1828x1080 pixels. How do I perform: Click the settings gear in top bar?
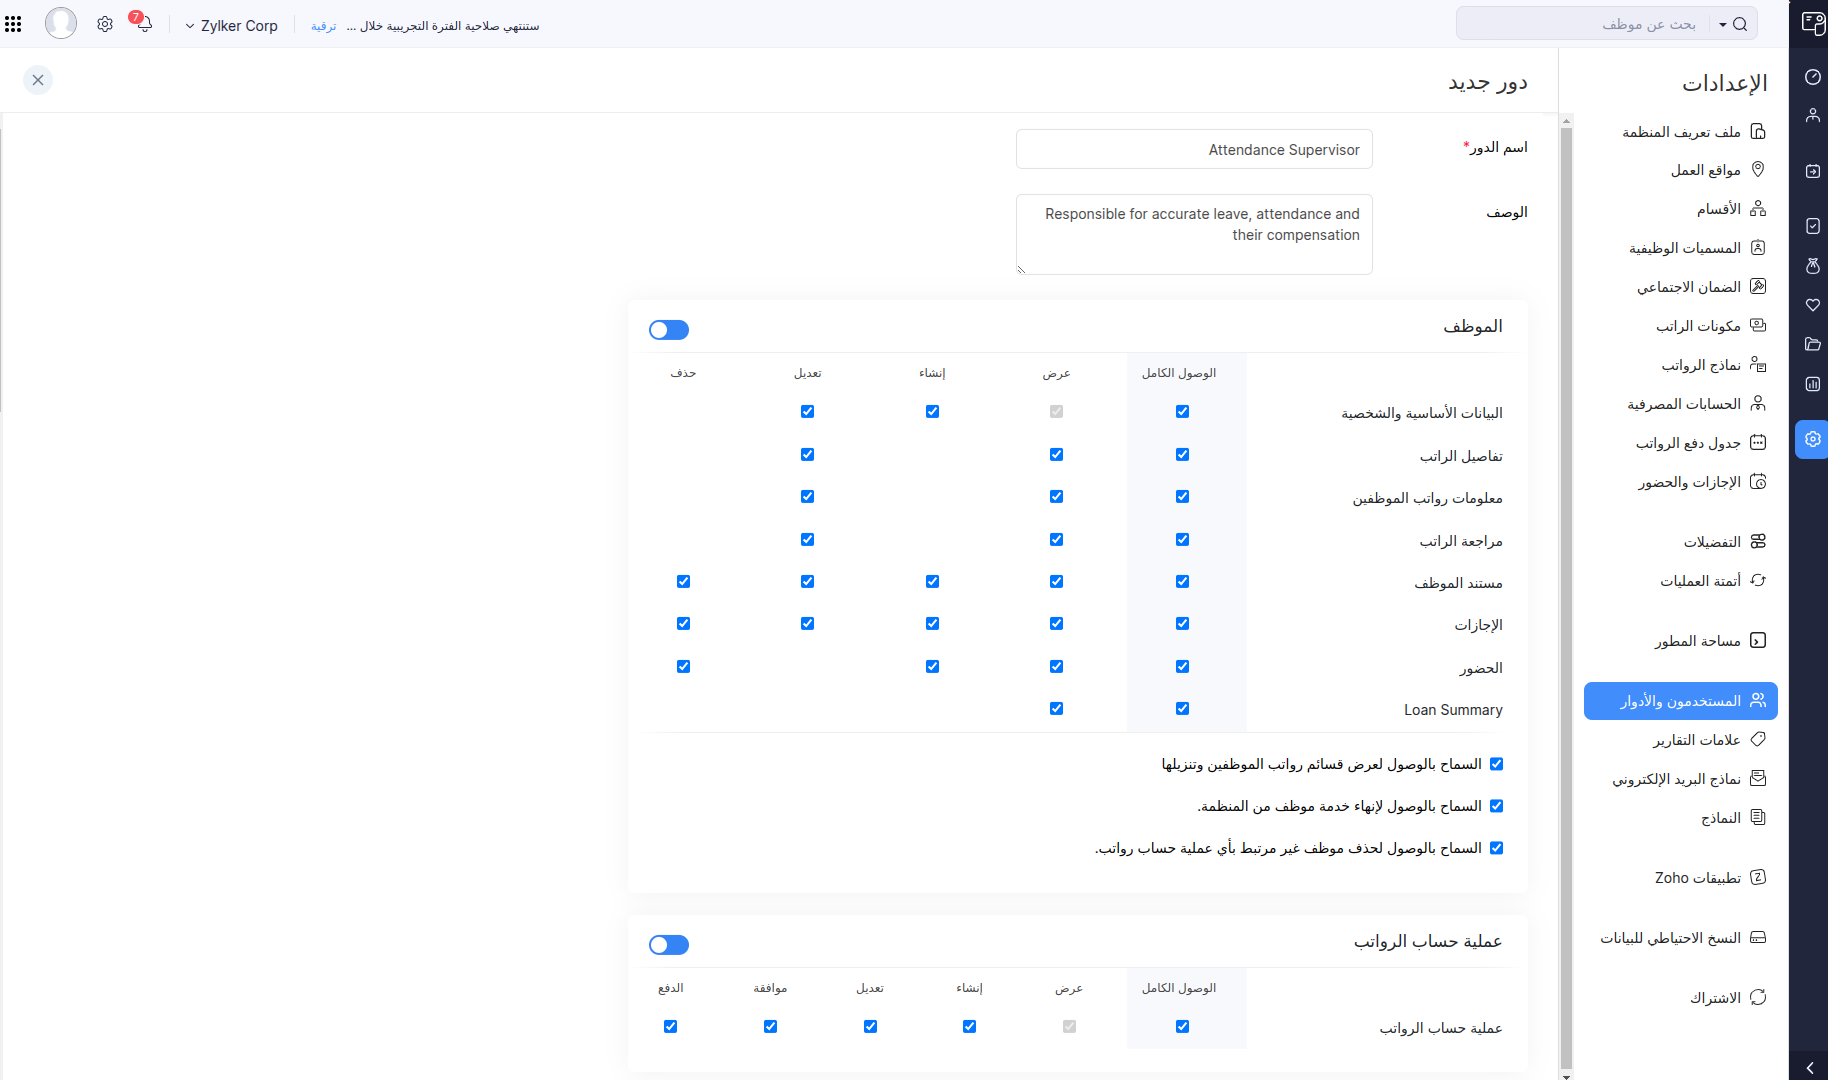[105, 25]
